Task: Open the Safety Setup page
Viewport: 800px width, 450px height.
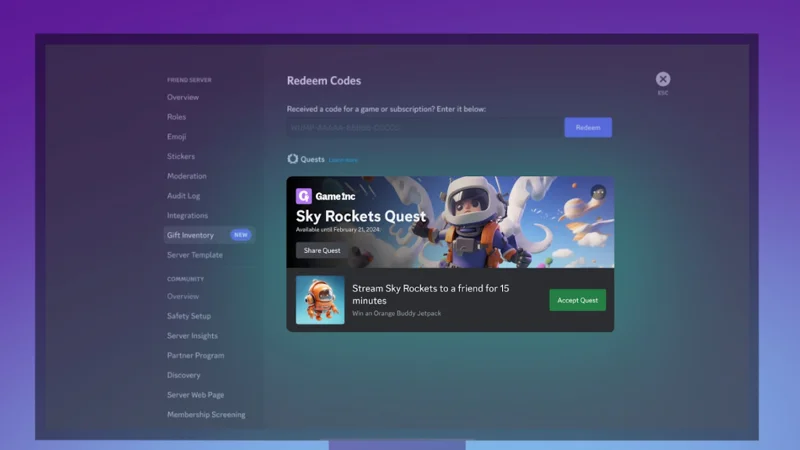Action: [x=189, y=316]
